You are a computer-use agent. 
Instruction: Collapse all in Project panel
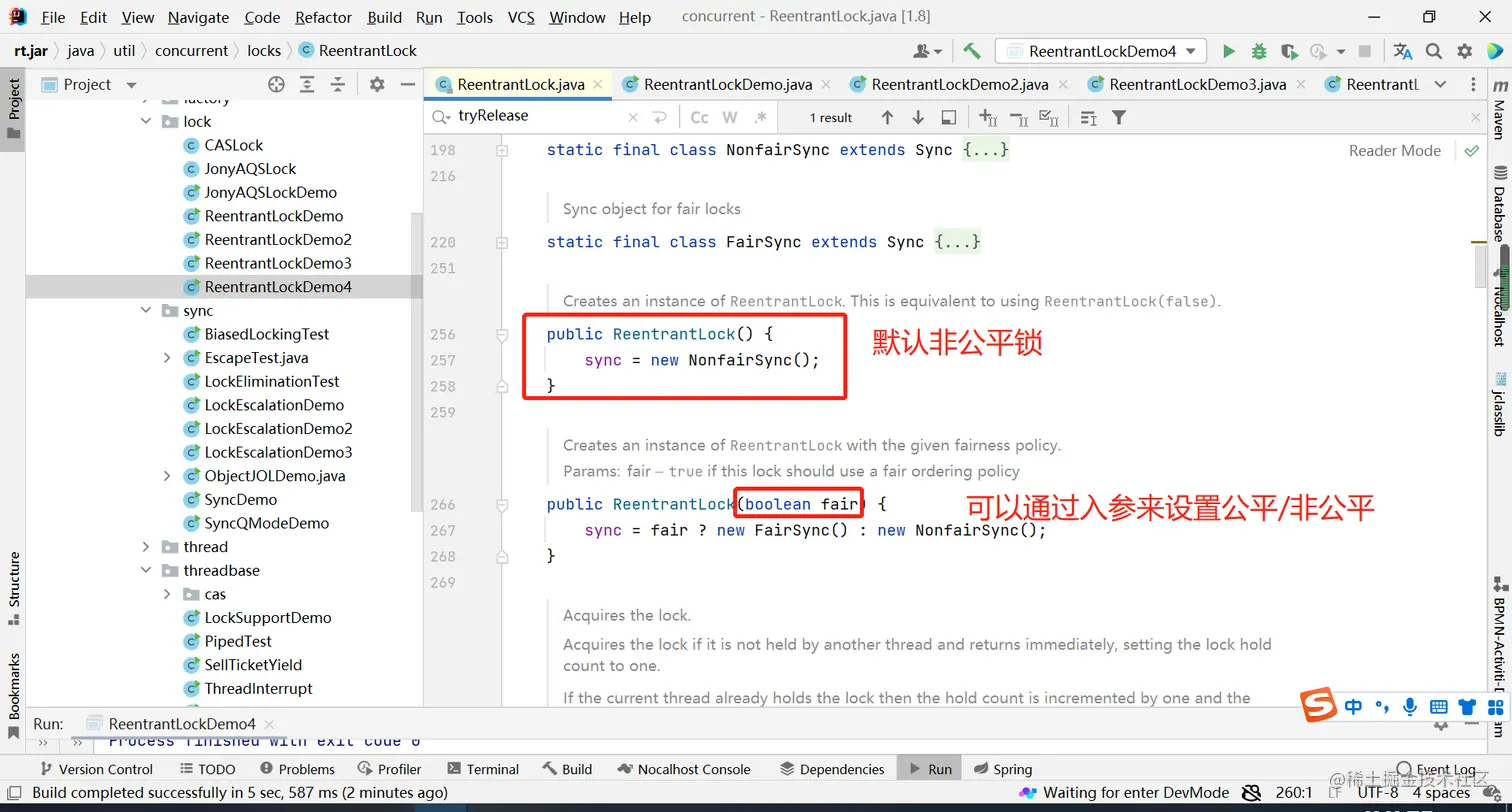coord(338,85)
